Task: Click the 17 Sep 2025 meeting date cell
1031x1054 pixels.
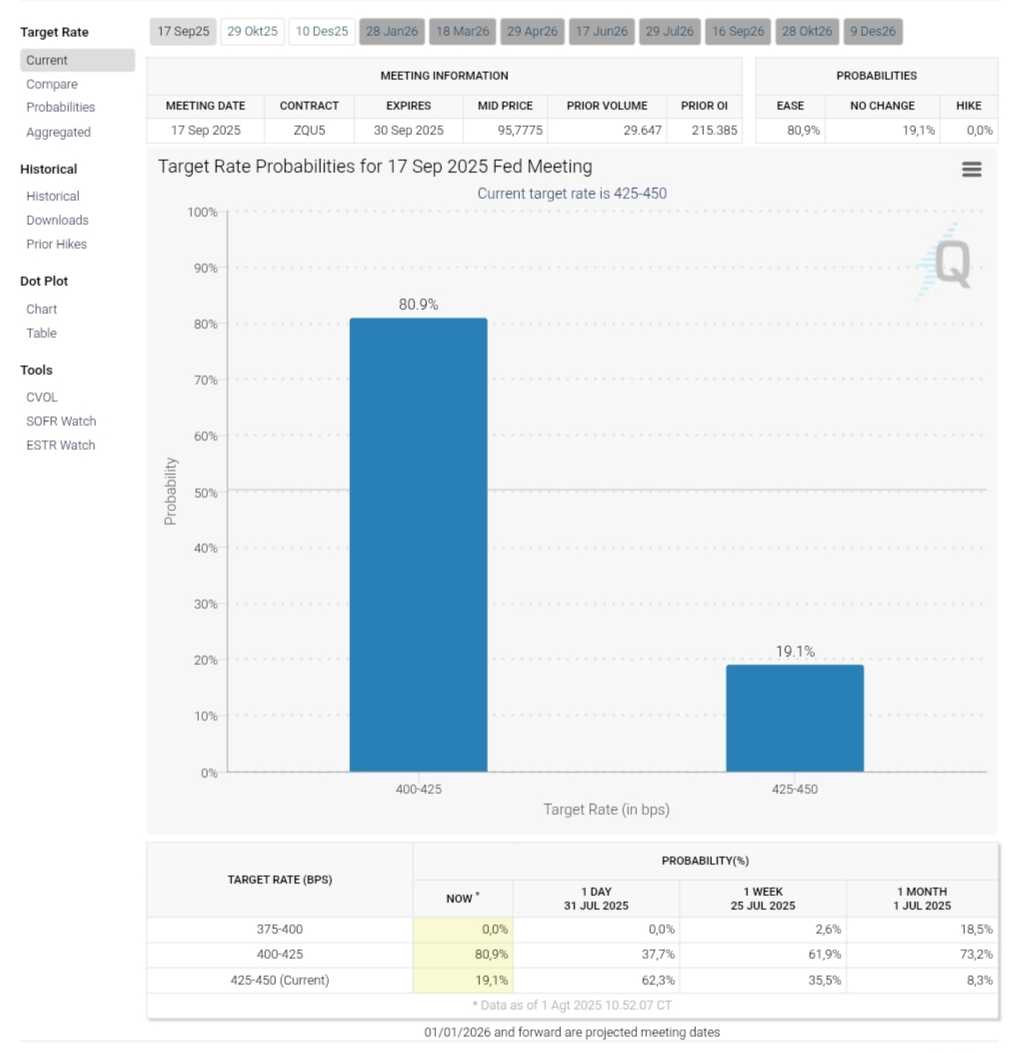Action: click(206, 130)
